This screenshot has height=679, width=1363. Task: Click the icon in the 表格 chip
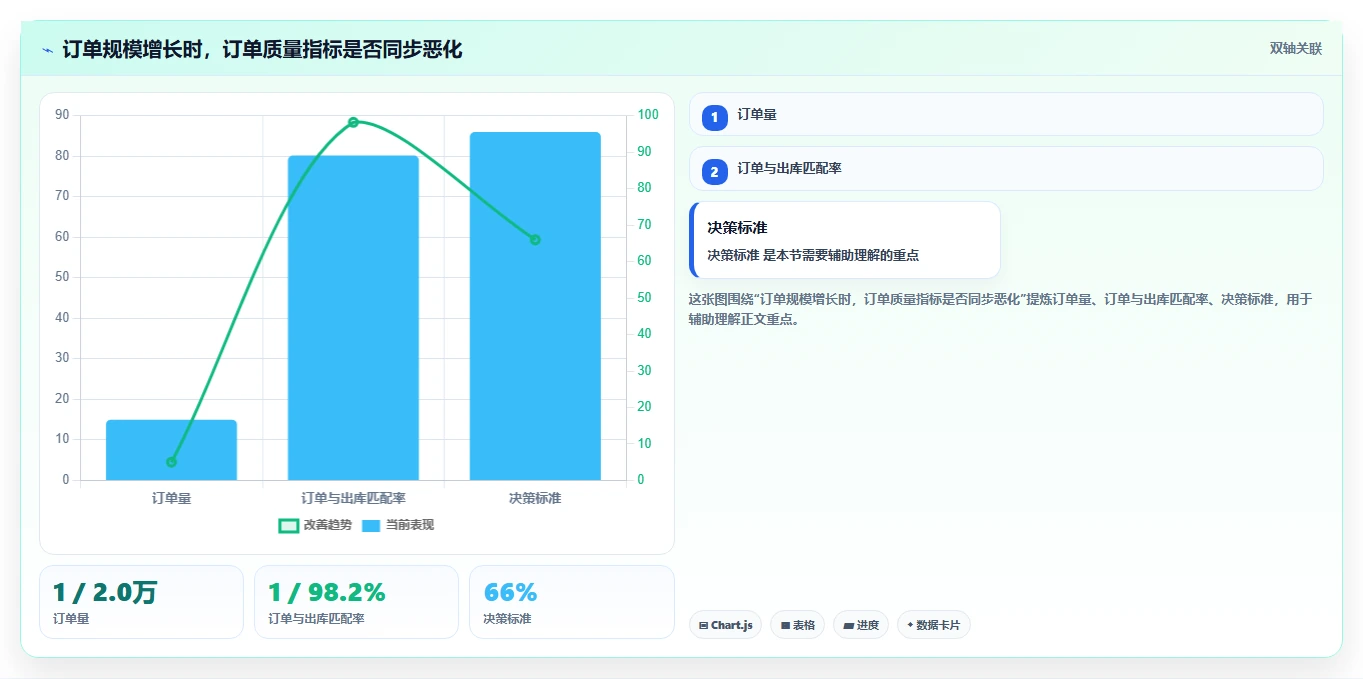coord(785,626)
